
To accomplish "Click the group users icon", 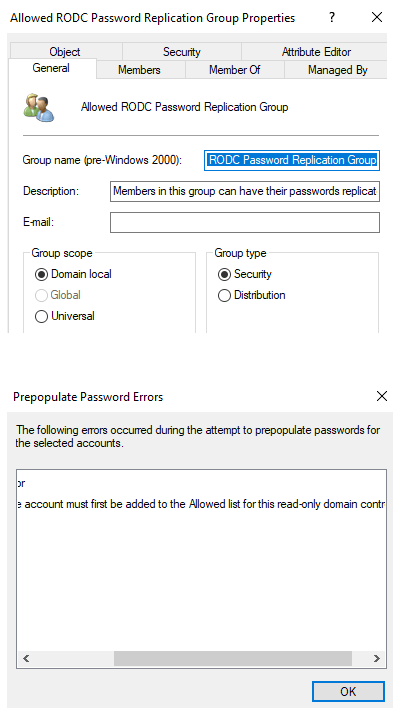I will pyautogui.click(x=39, y=107).
